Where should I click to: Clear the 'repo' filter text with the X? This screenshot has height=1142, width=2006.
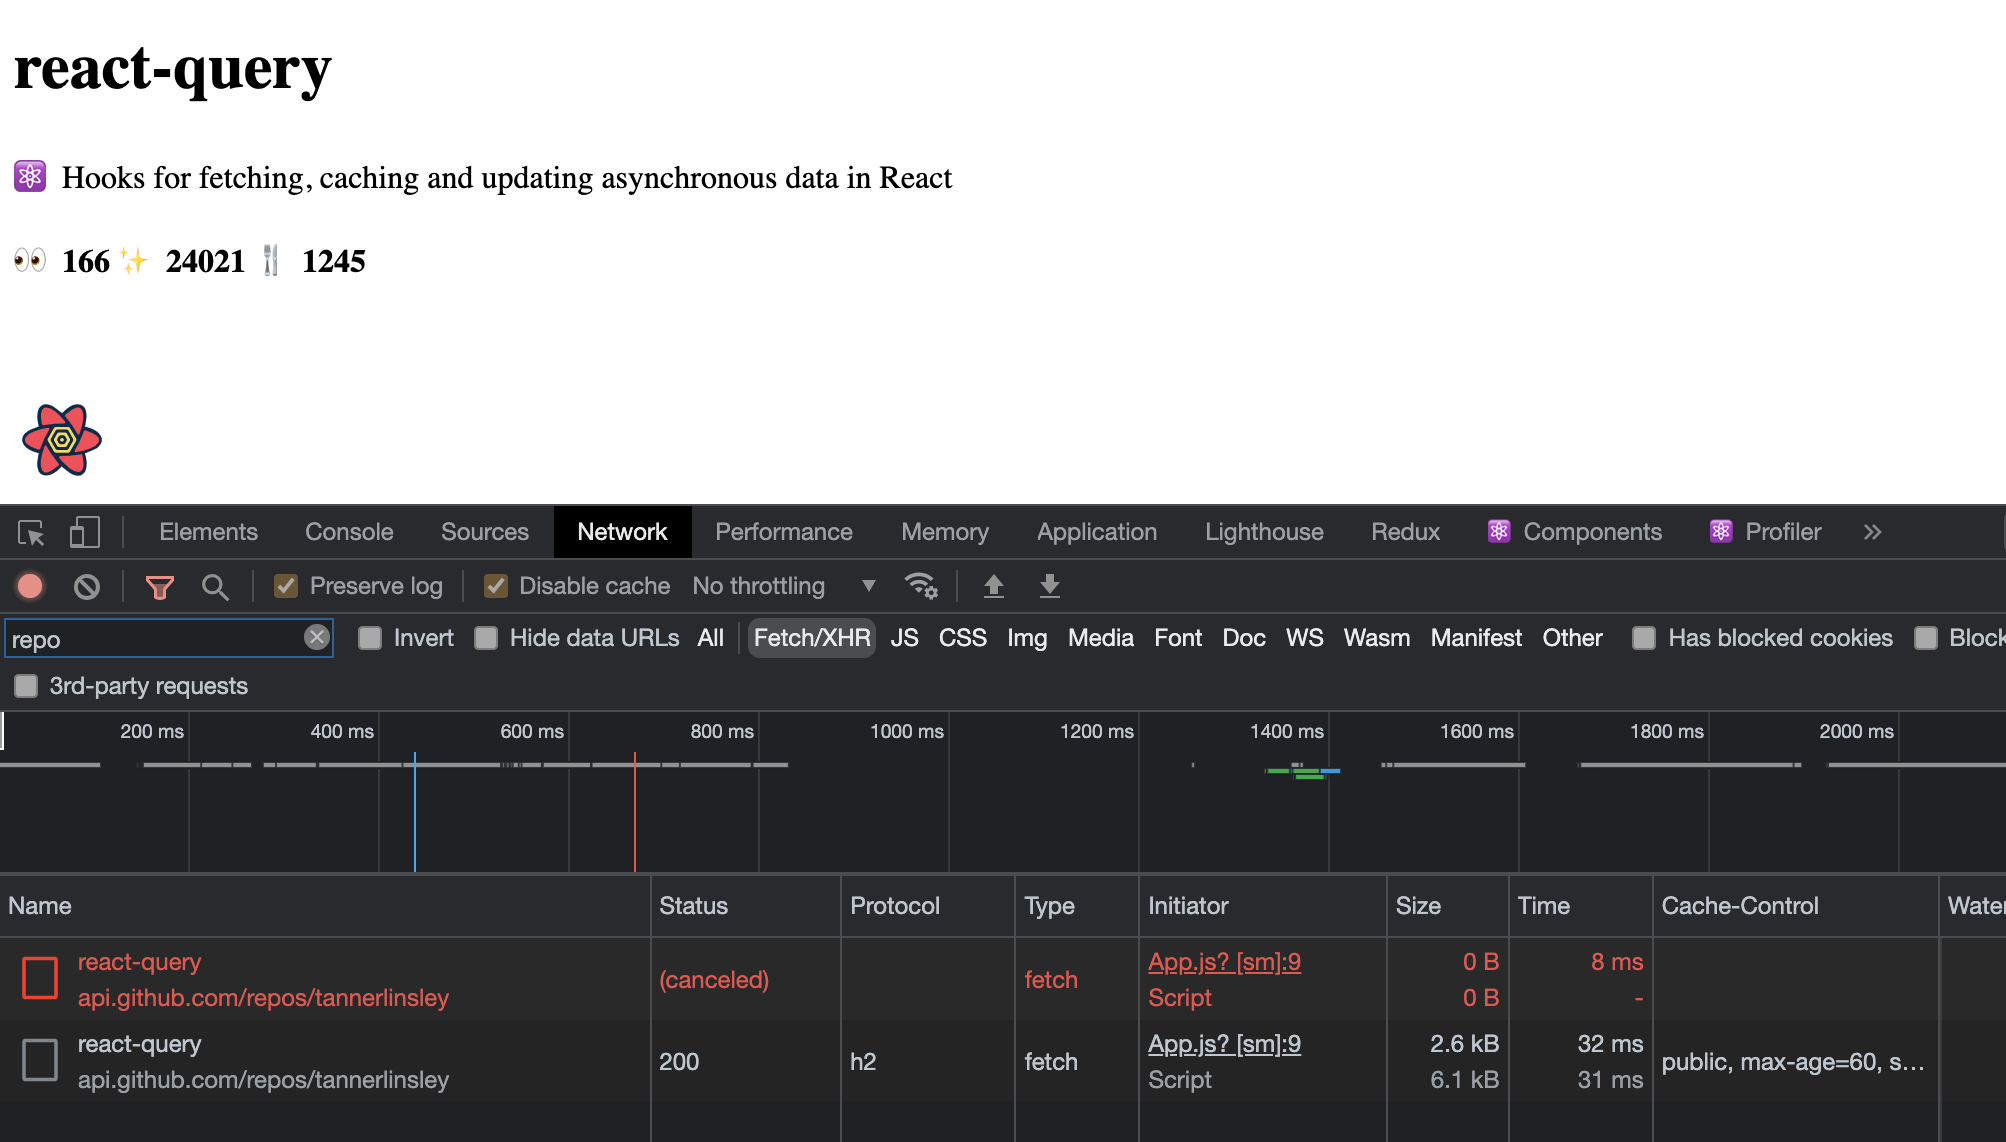pos(316,638)
